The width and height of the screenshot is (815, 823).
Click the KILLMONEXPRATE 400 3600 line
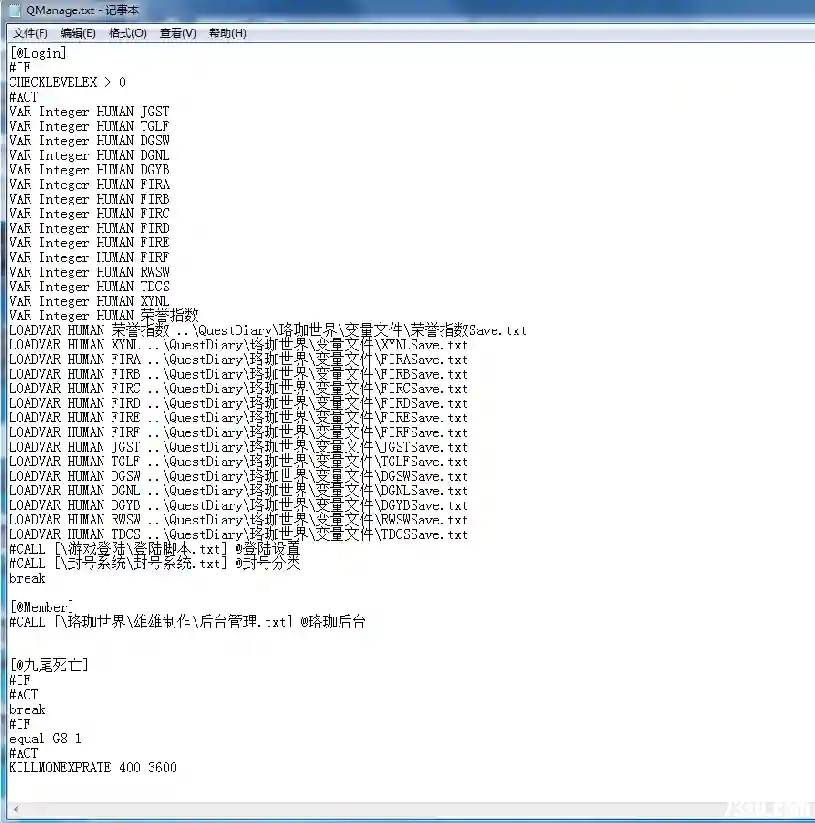click(93, 768)
